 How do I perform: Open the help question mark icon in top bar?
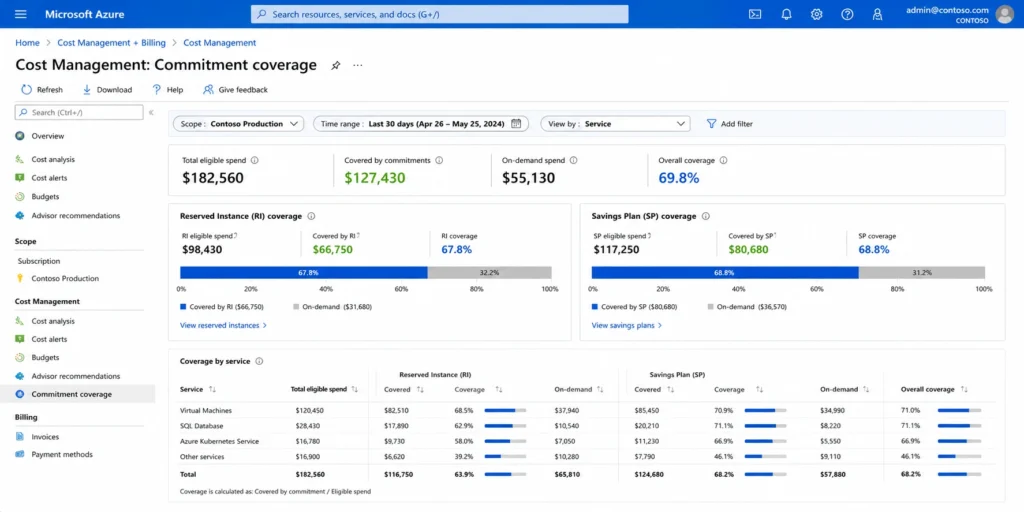point(847,14)
